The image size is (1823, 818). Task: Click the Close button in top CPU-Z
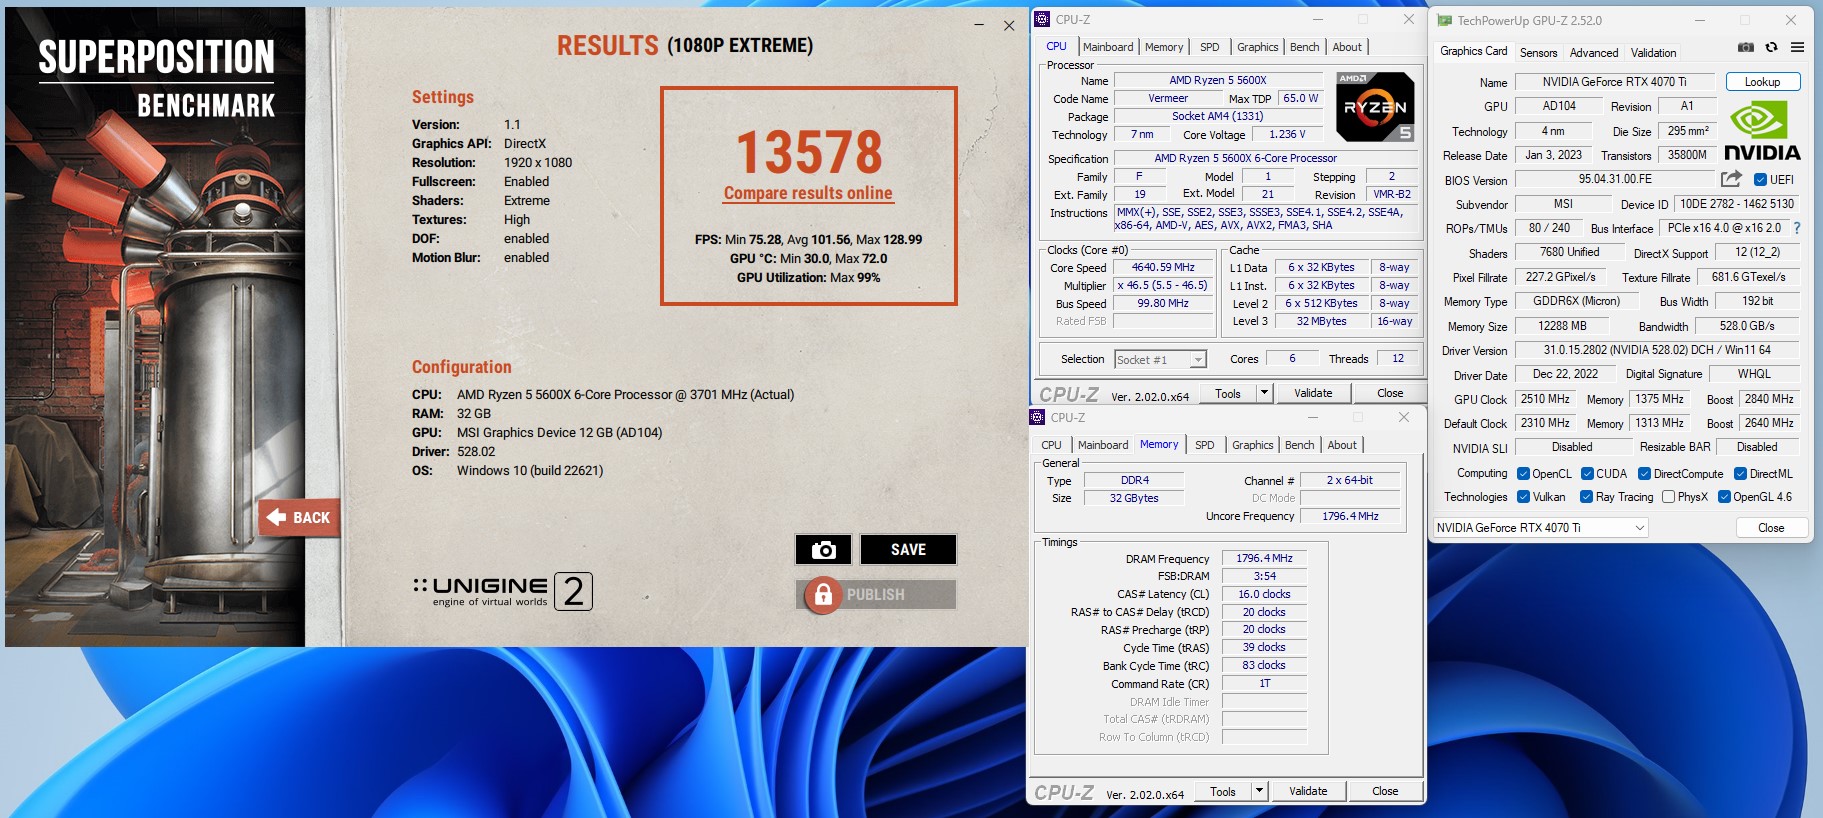pyautogui.click(x=1390, y=393)
